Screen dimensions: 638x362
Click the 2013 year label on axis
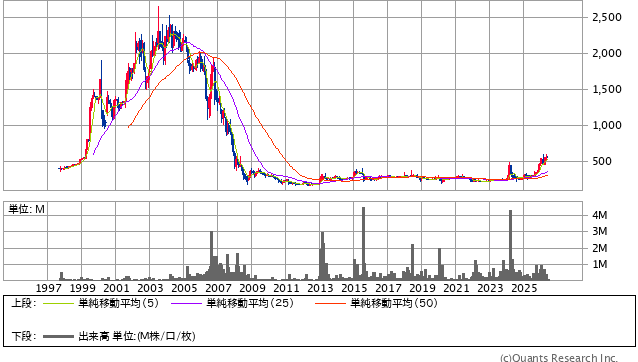[320, 288]
